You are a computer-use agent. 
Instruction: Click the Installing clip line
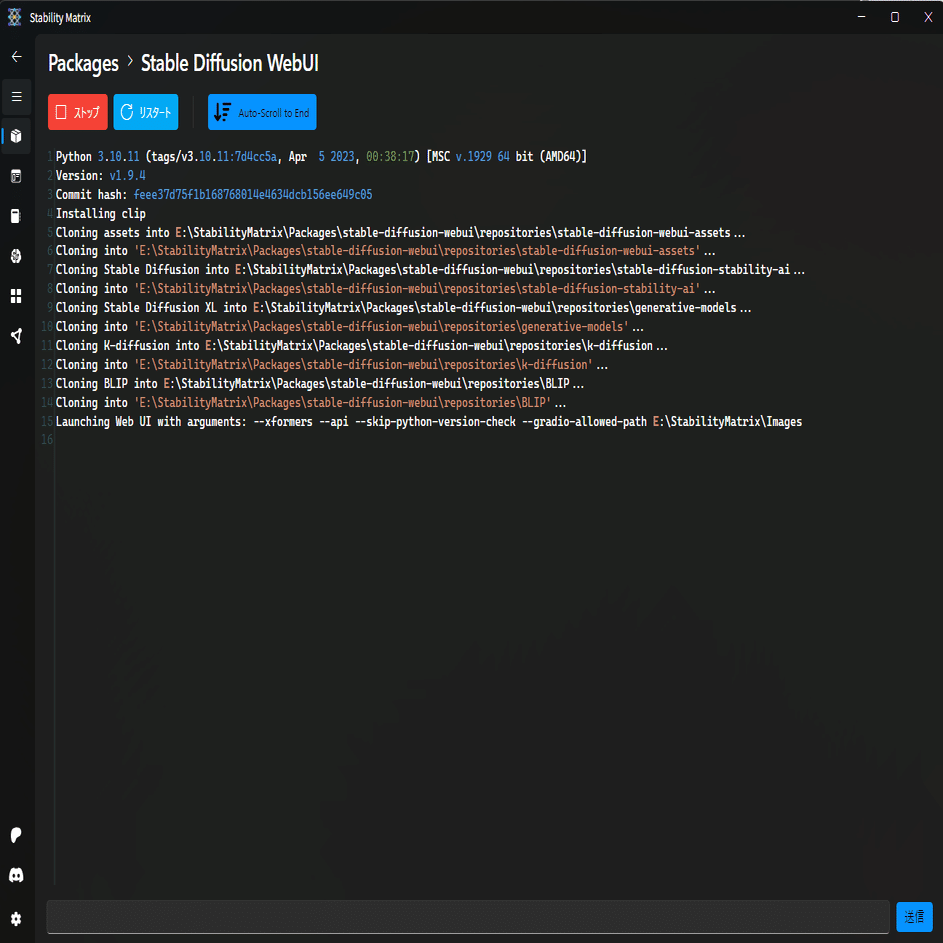click(x=100, y=213)
